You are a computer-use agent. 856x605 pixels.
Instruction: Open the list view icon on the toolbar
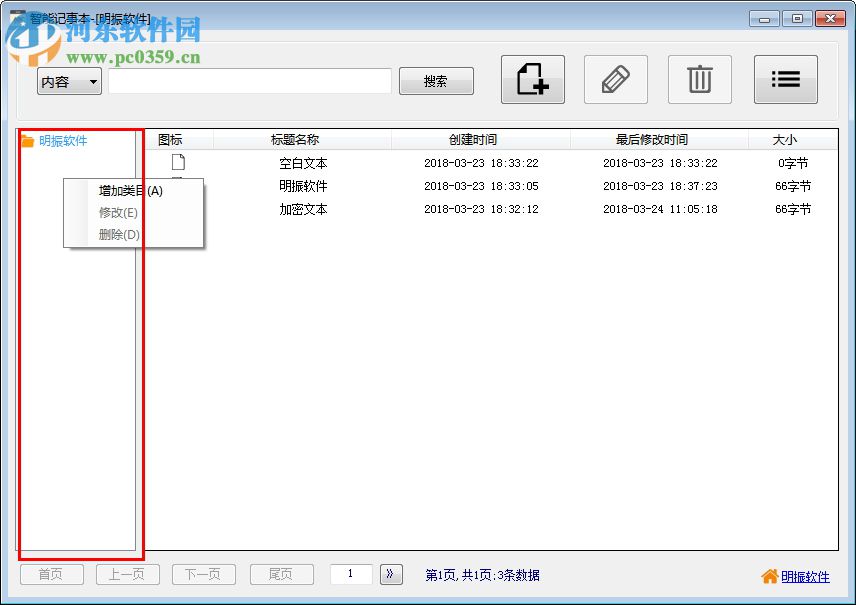(786, 80)
